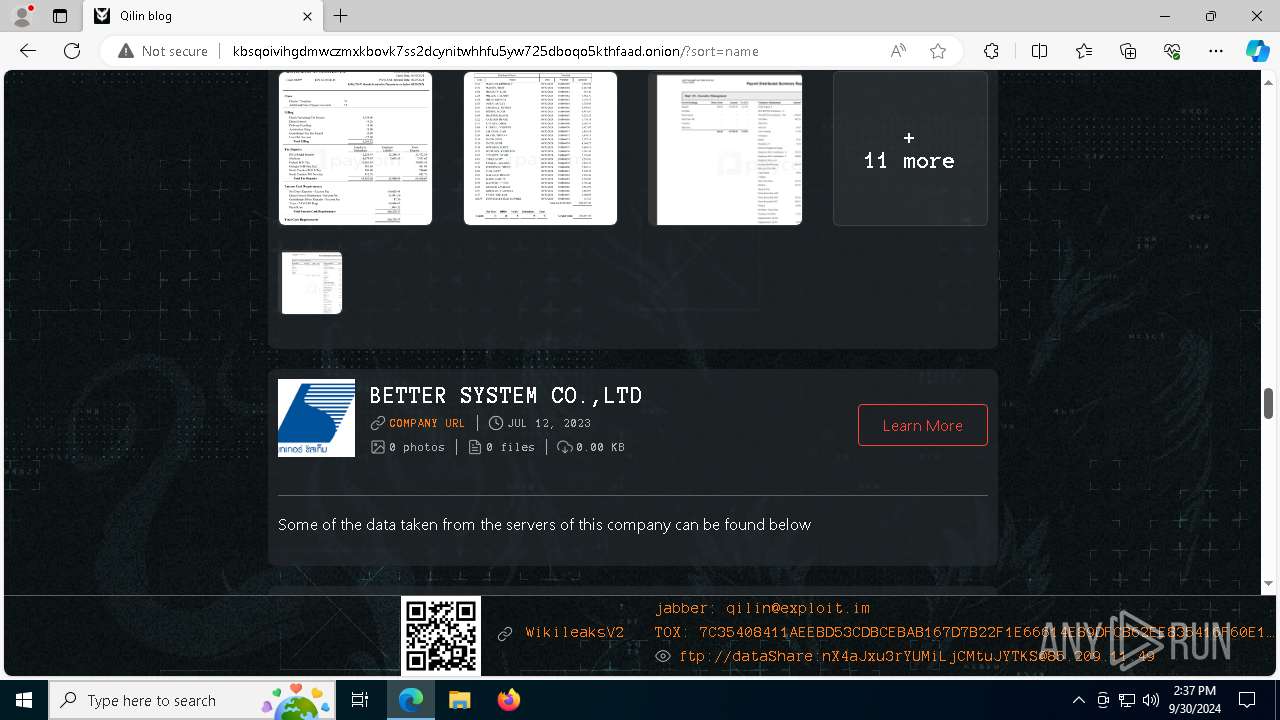Open the second table document thumbnail
Viewport: 1280px width, 720px height.
pyautogui.click(x=540, y=148)
